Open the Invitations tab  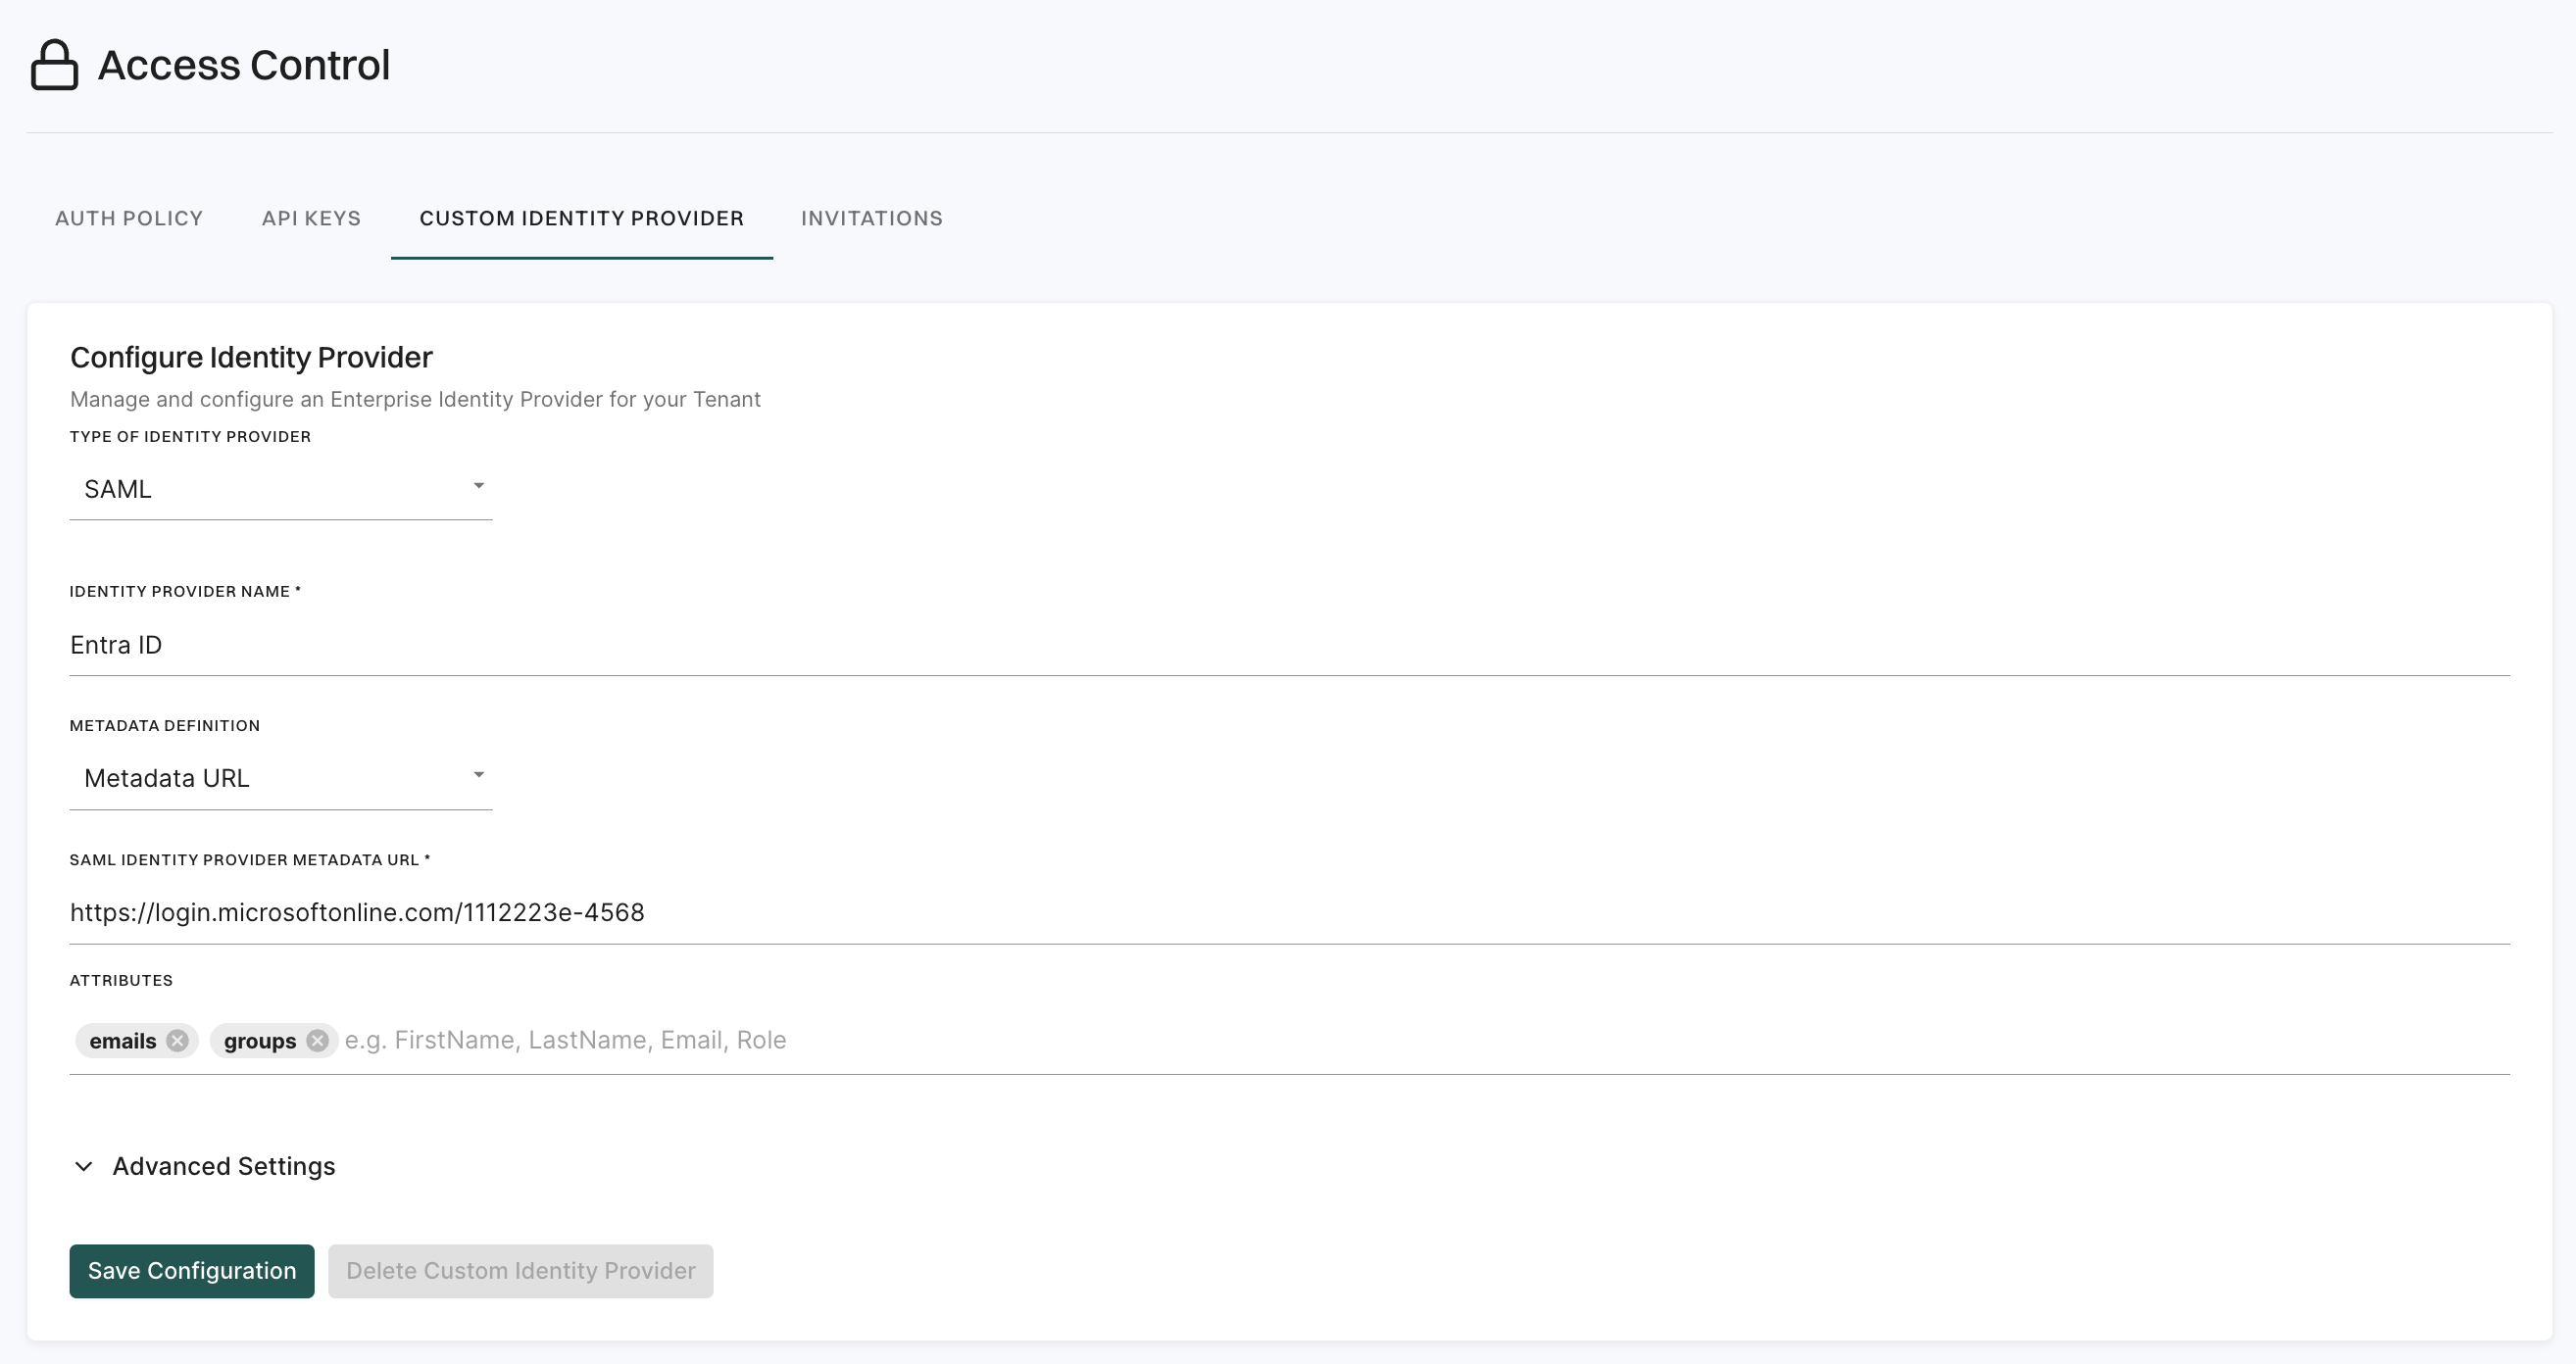(x=871, y=218)
